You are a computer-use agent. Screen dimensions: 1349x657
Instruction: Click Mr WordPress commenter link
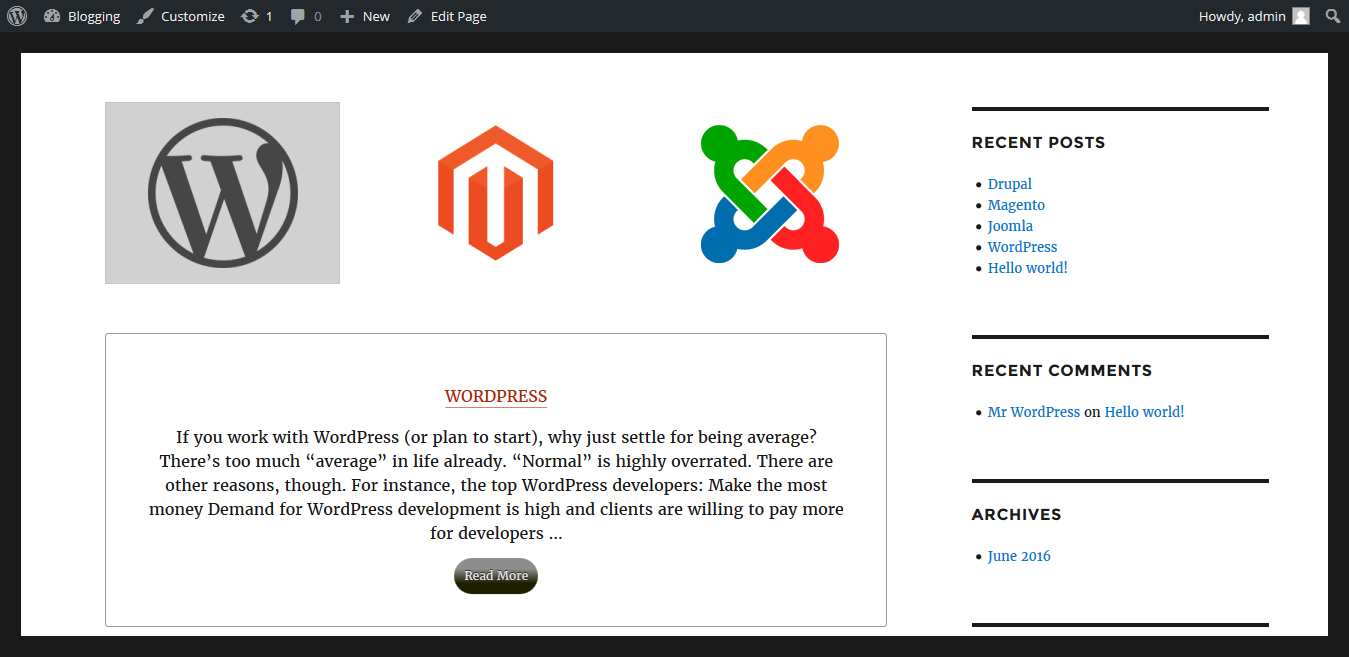1034,412
